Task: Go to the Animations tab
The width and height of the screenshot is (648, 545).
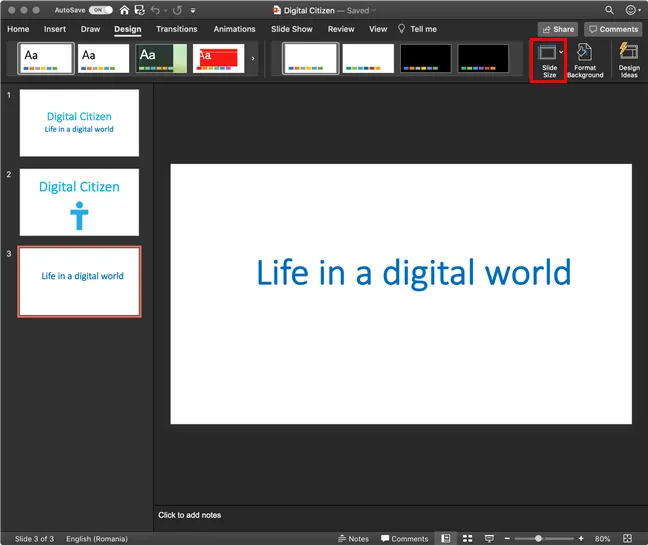Action: 234,29
